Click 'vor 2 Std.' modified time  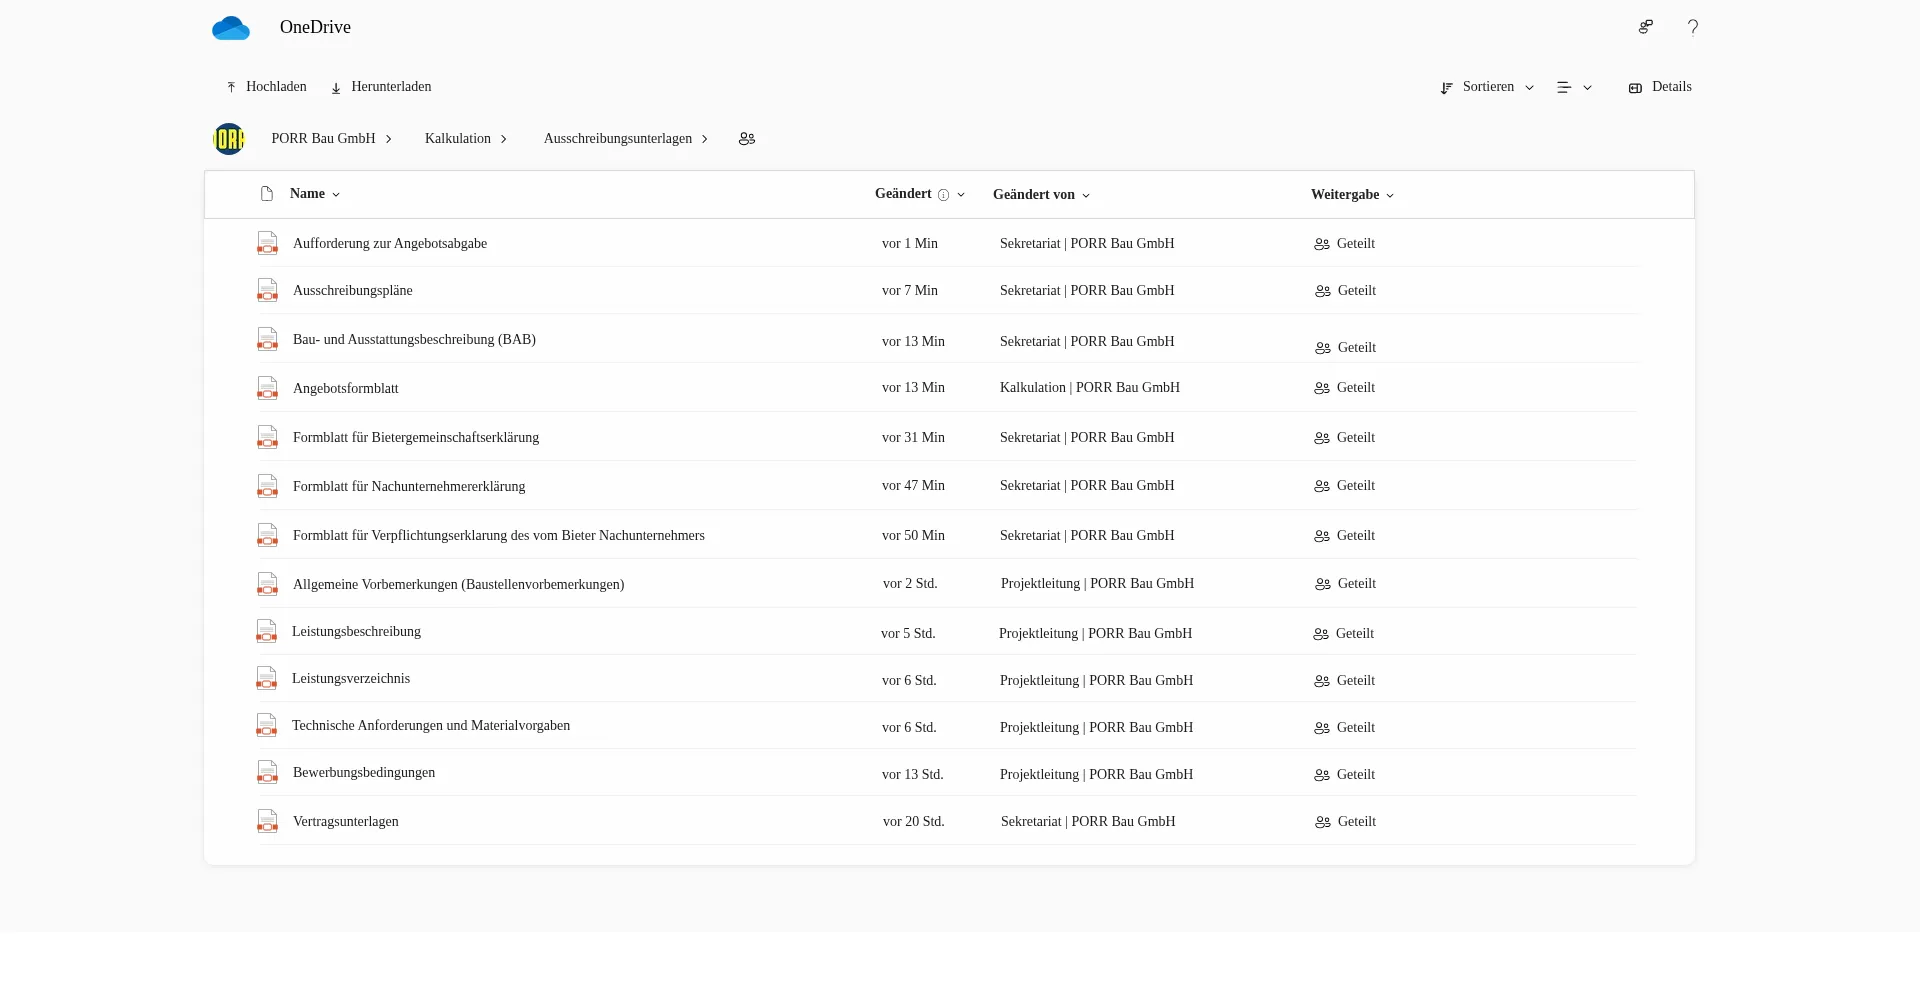click(910, 583)
